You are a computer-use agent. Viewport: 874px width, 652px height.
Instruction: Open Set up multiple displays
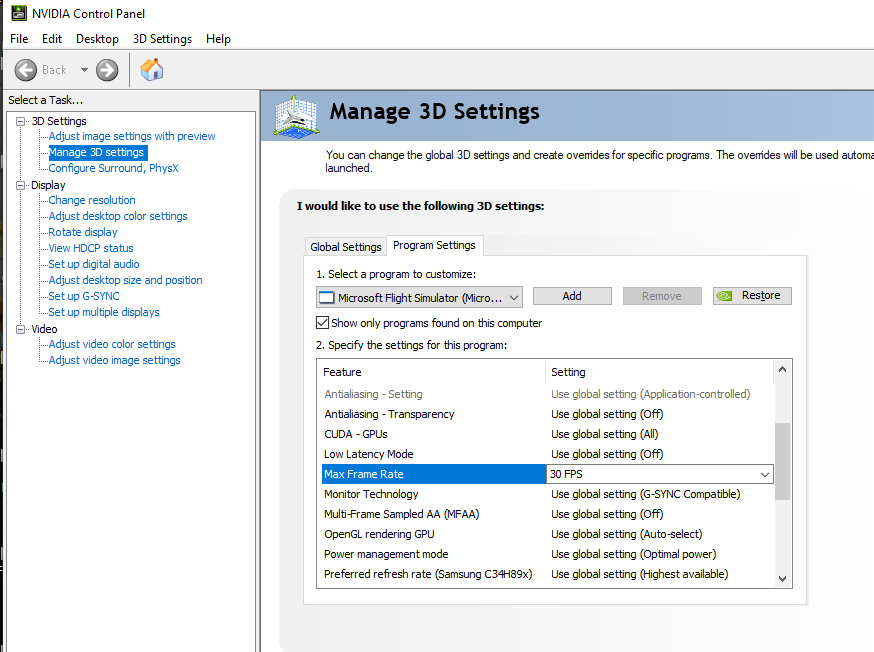click(104, 312)
